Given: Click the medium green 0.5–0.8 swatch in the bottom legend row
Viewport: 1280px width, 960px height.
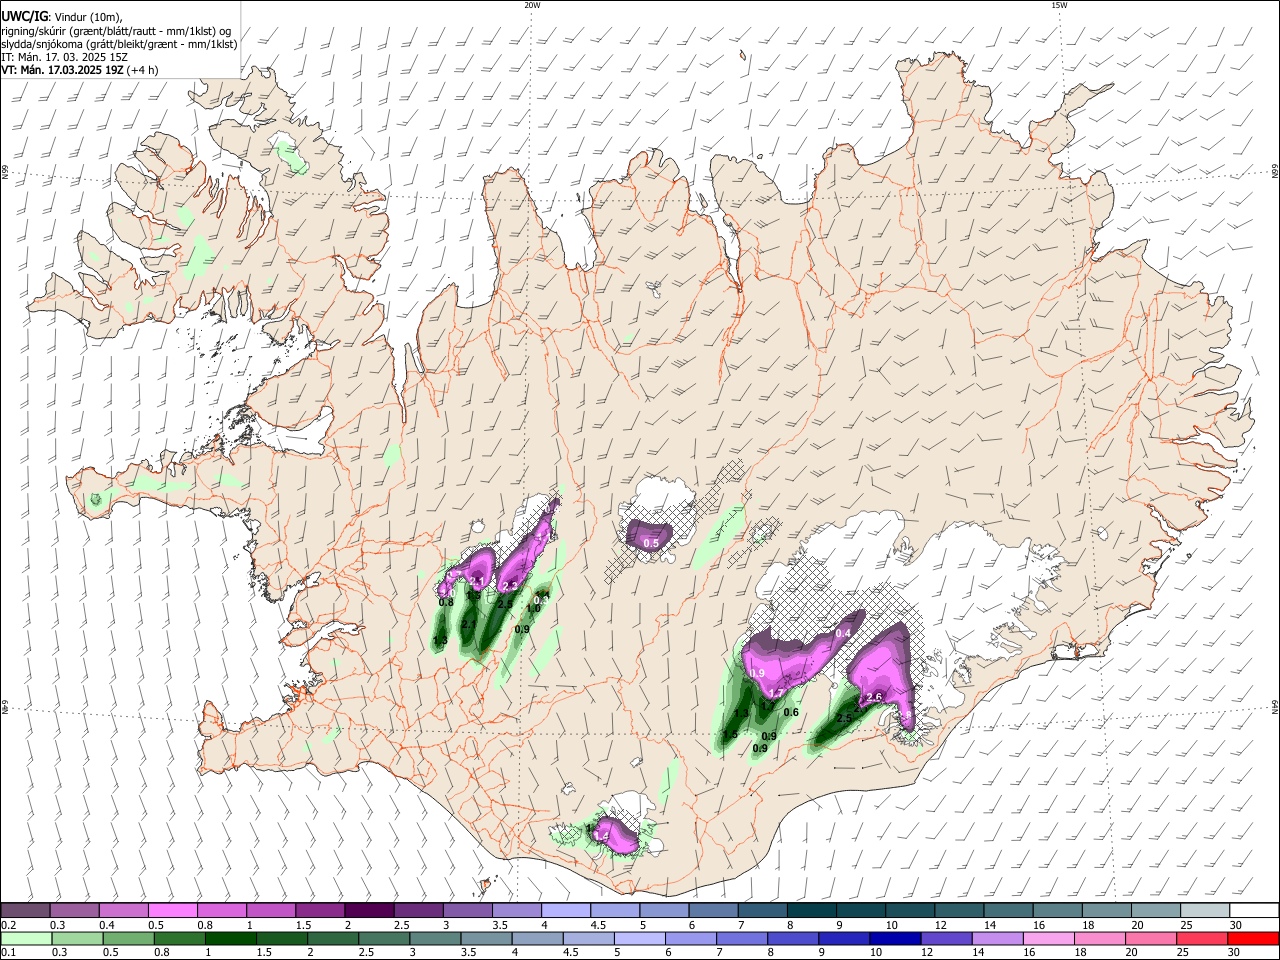Looking at the screenshot, I should click(127, 939).
